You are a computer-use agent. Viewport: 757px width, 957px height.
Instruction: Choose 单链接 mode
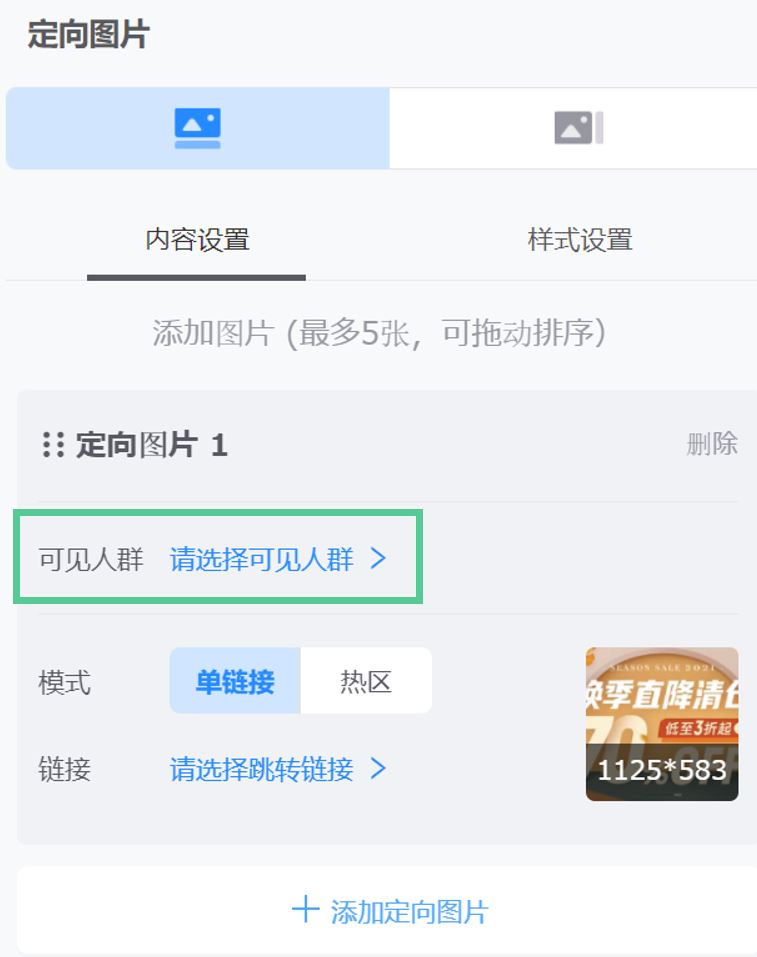235,681
